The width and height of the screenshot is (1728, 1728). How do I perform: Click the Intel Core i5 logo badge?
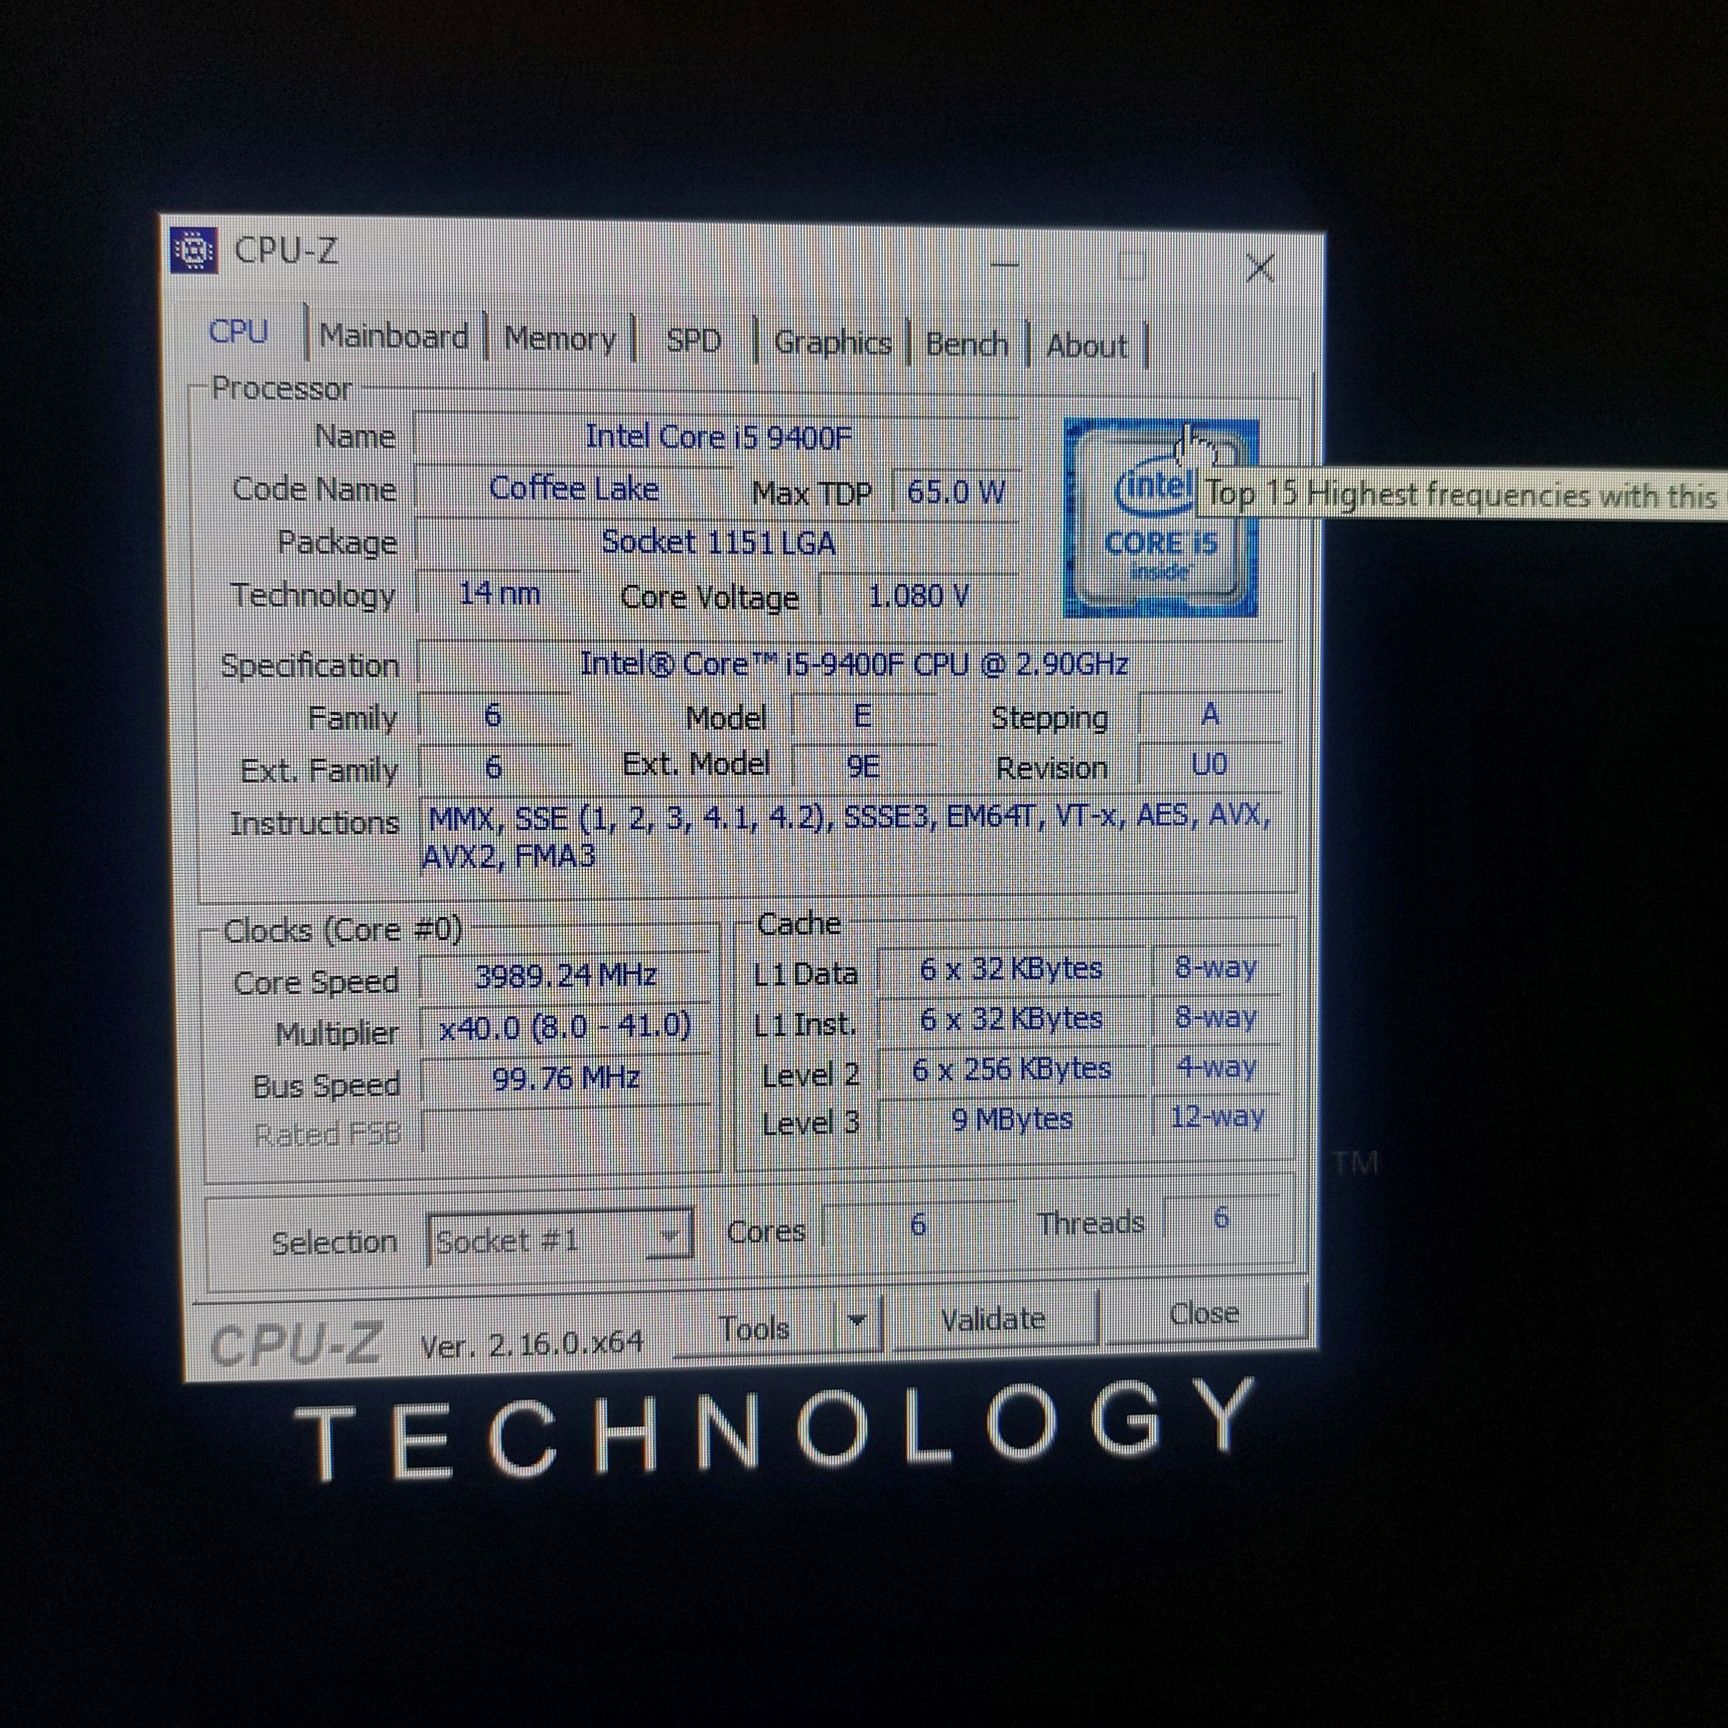pos(1160,518)
